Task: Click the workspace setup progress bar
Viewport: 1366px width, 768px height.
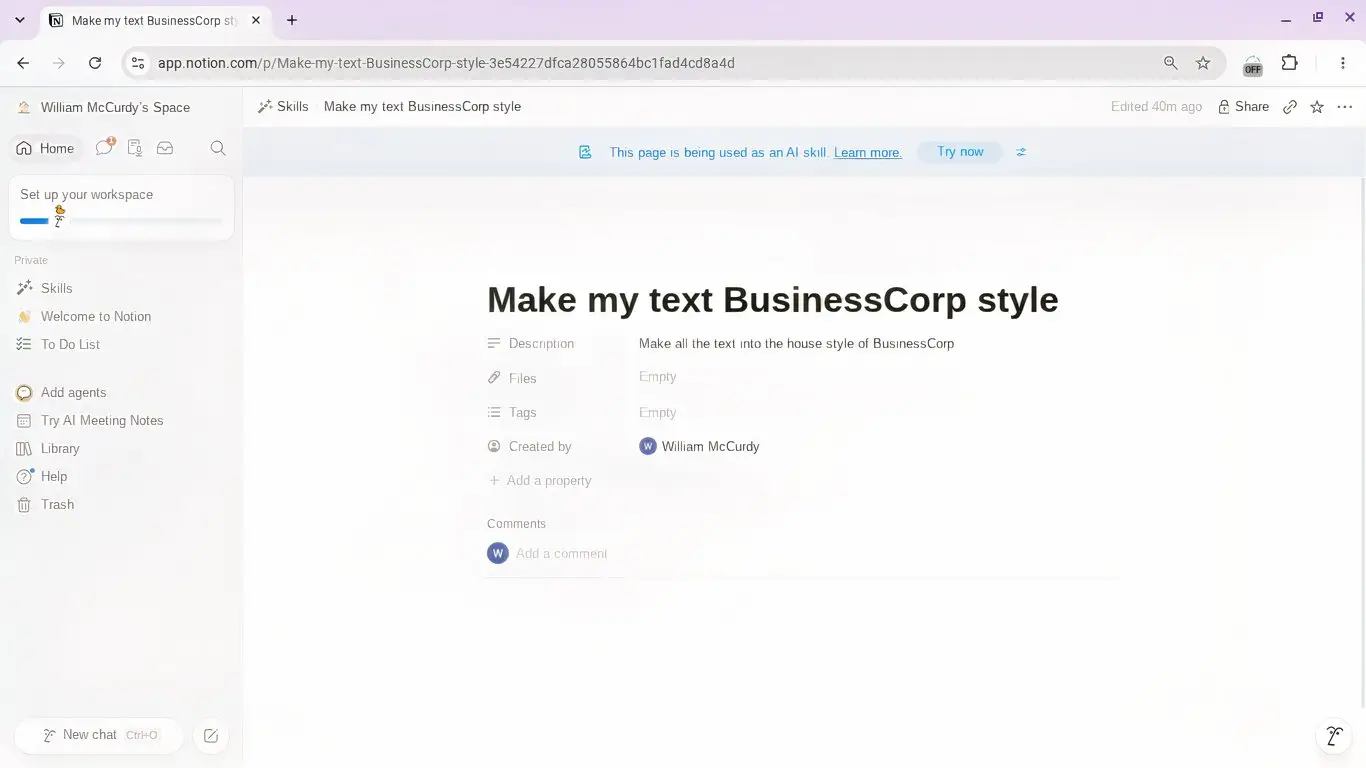Action: tap(121, 221)
